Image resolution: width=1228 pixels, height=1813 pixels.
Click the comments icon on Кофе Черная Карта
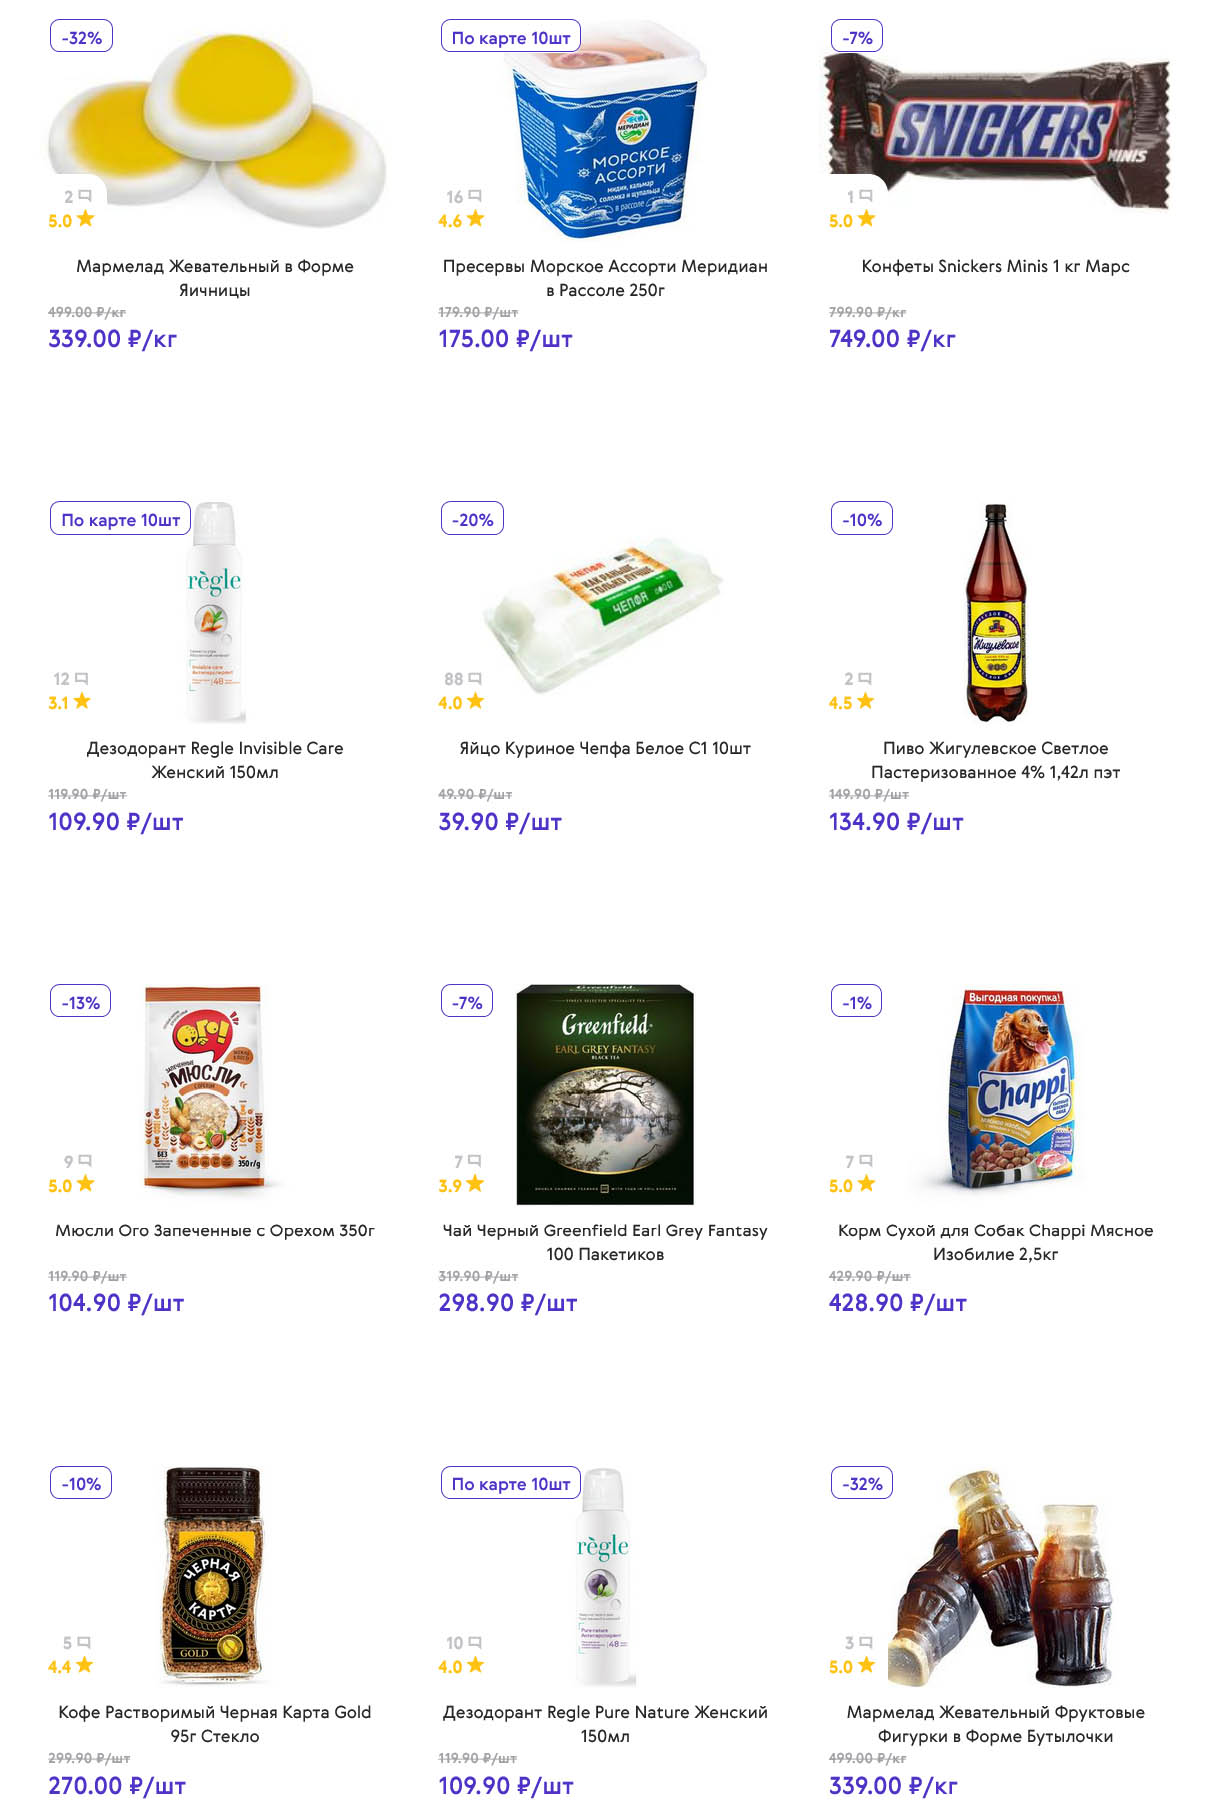[84, 1642]
